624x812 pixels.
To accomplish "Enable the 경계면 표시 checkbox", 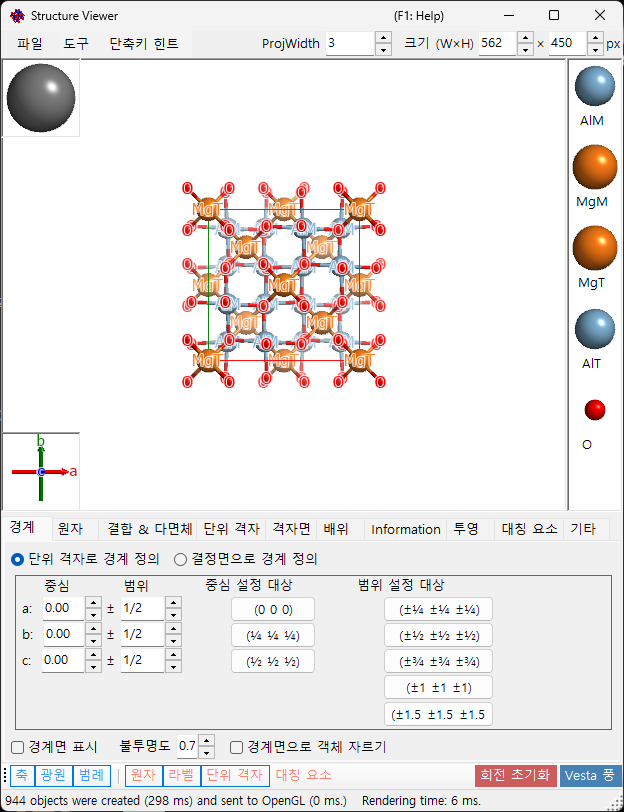I will pyautogui.click(x=18, y=747).
